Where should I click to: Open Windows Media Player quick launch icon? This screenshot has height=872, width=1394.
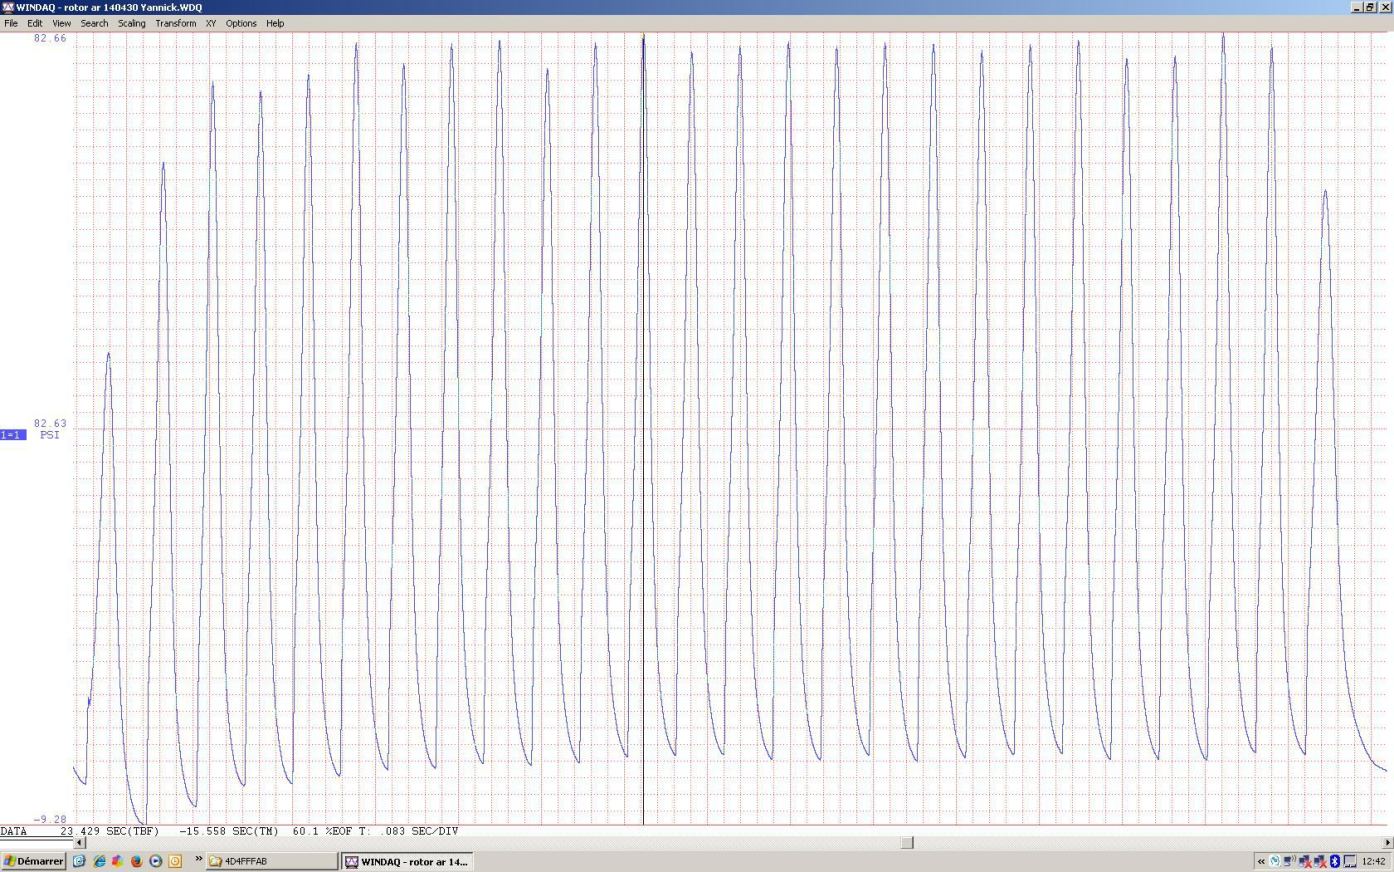[156, 861]
